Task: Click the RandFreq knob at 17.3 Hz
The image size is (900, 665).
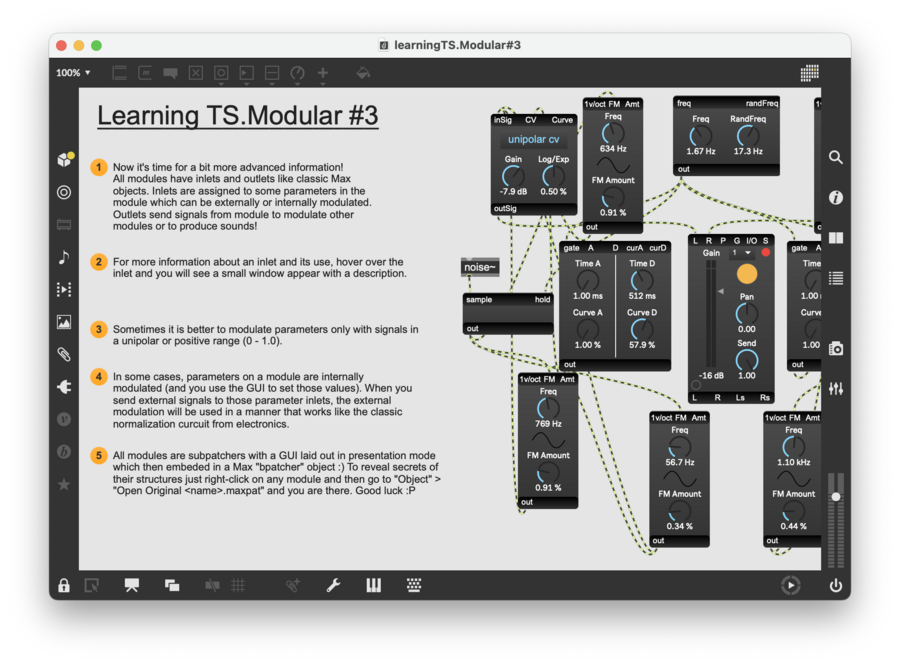Action: [747, 136]
